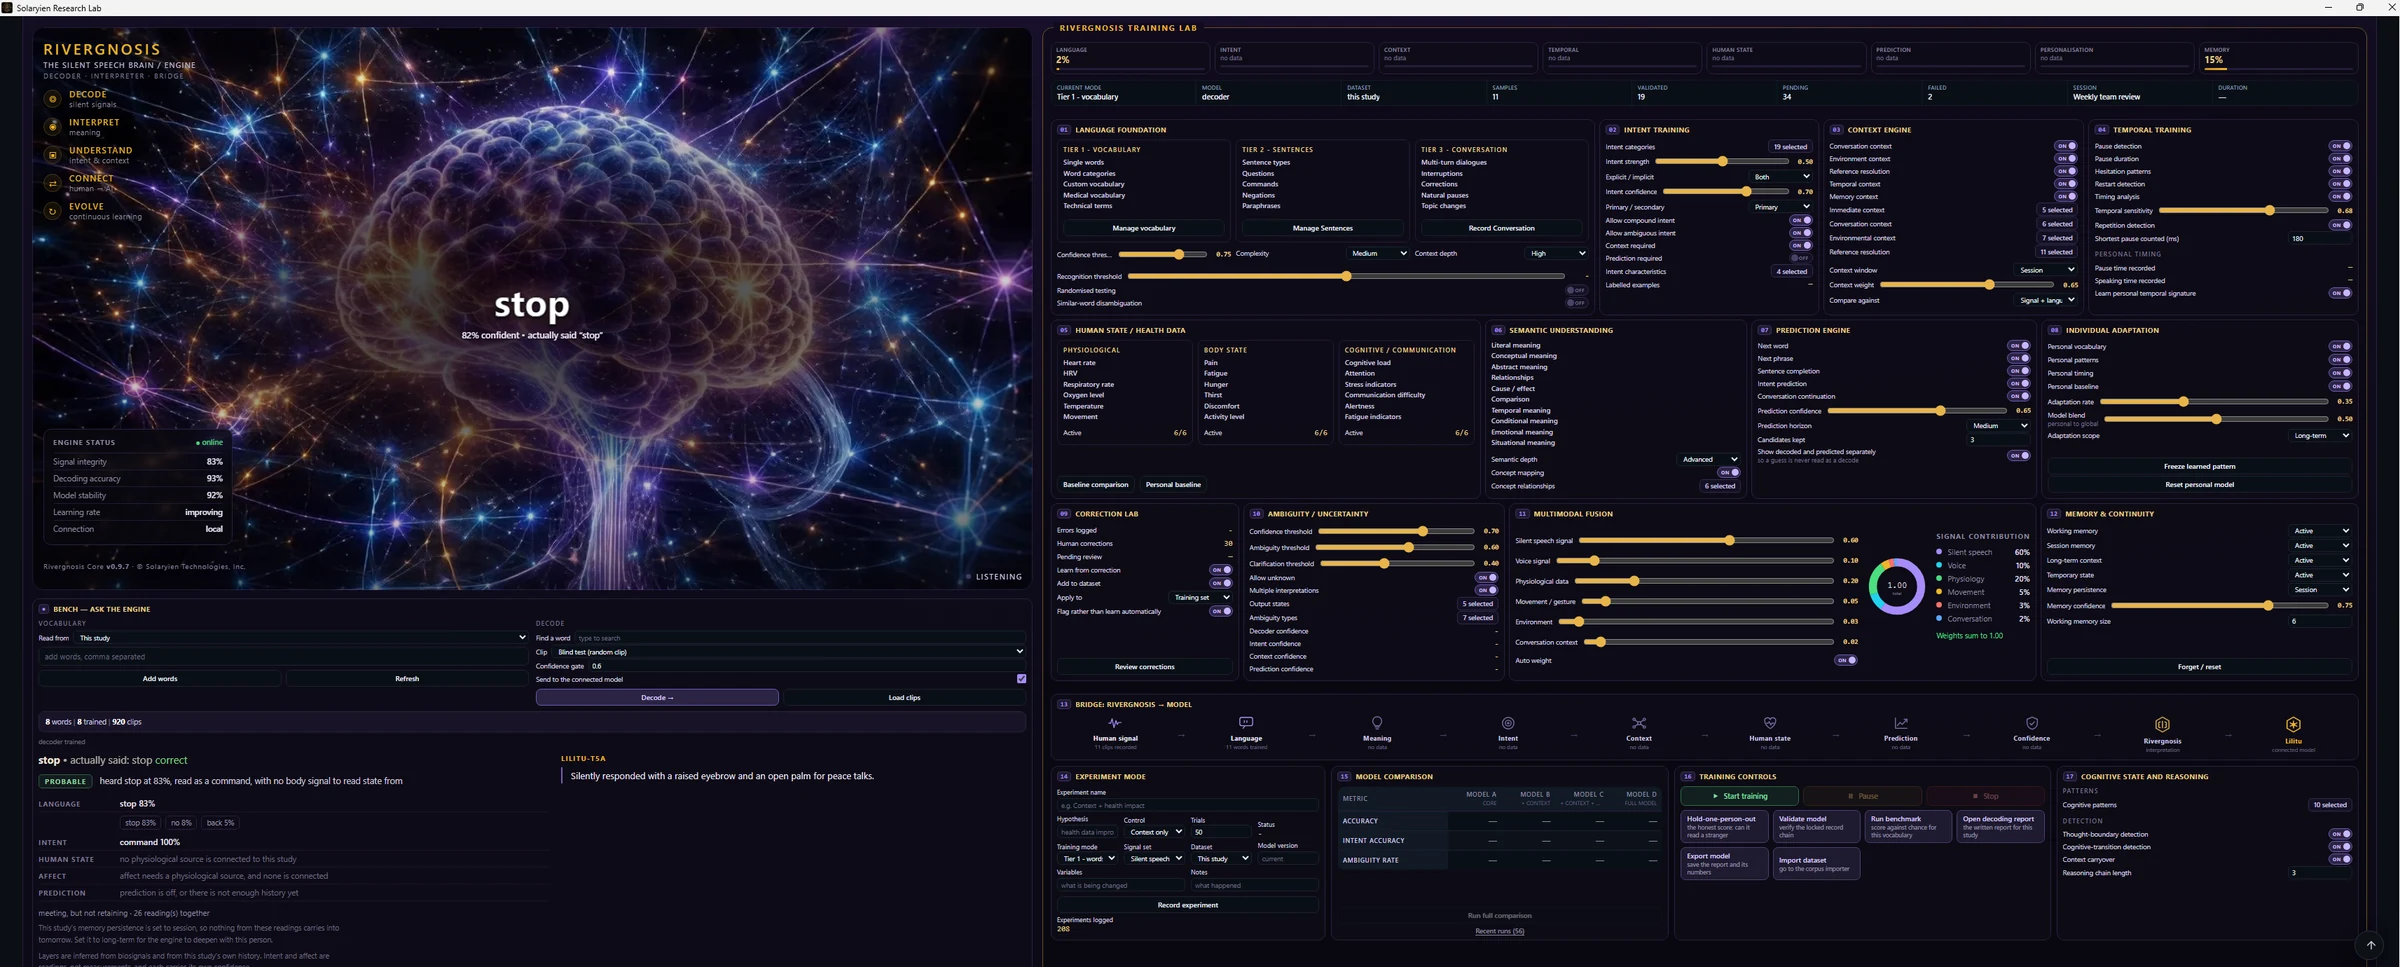
Task: Open the Recent runs (56) link
Action: pyautogui.click(x=1499, y=931)
